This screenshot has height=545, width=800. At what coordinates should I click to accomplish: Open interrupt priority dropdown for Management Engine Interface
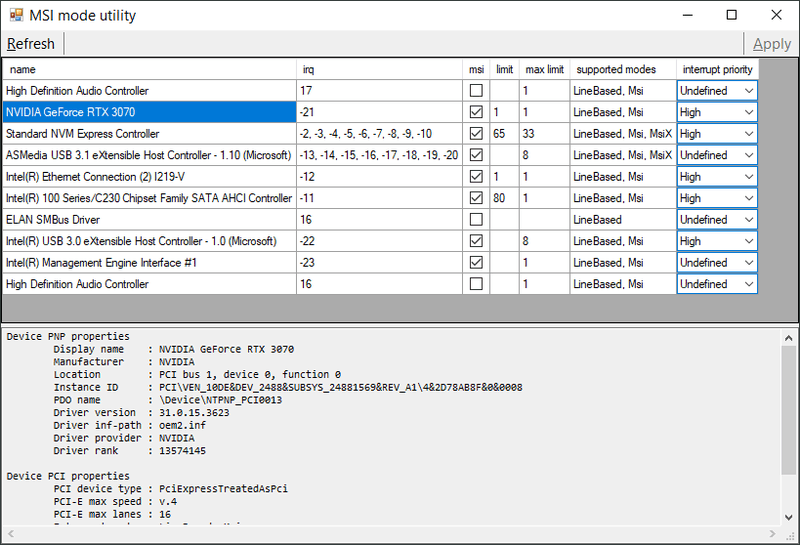[717, 262]
